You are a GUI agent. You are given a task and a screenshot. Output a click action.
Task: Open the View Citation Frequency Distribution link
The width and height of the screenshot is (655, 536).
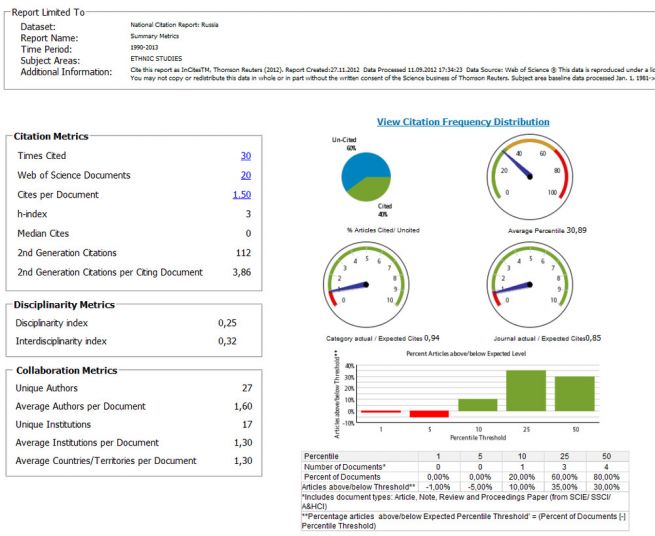pos(463,122)
